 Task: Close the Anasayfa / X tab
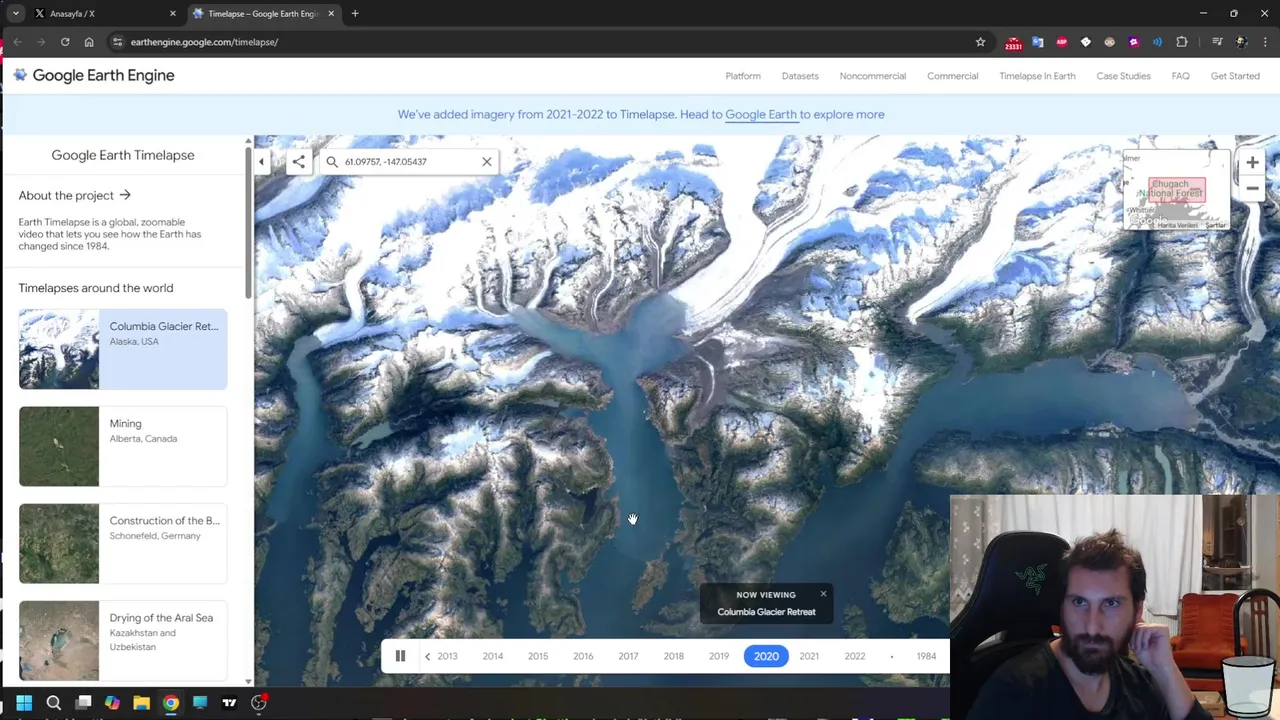pyautogui.click(x=172, y=13)
